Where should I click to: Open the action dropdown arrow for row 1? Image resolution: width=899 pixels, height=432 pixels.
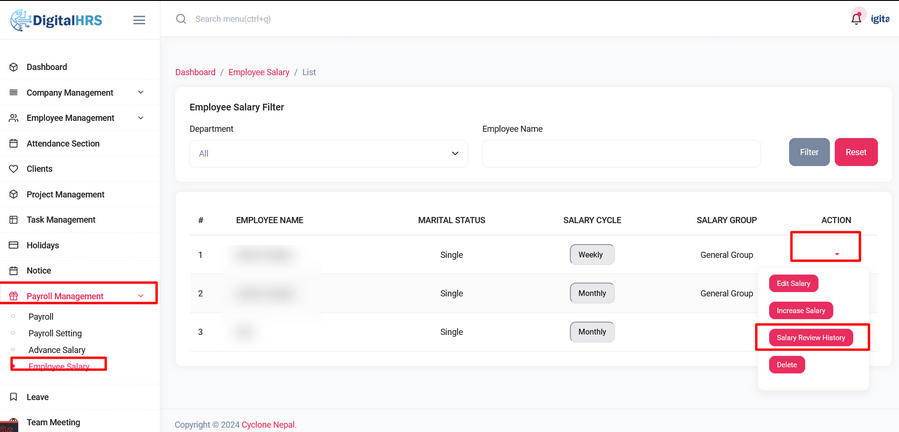click(x=837, y=254)
